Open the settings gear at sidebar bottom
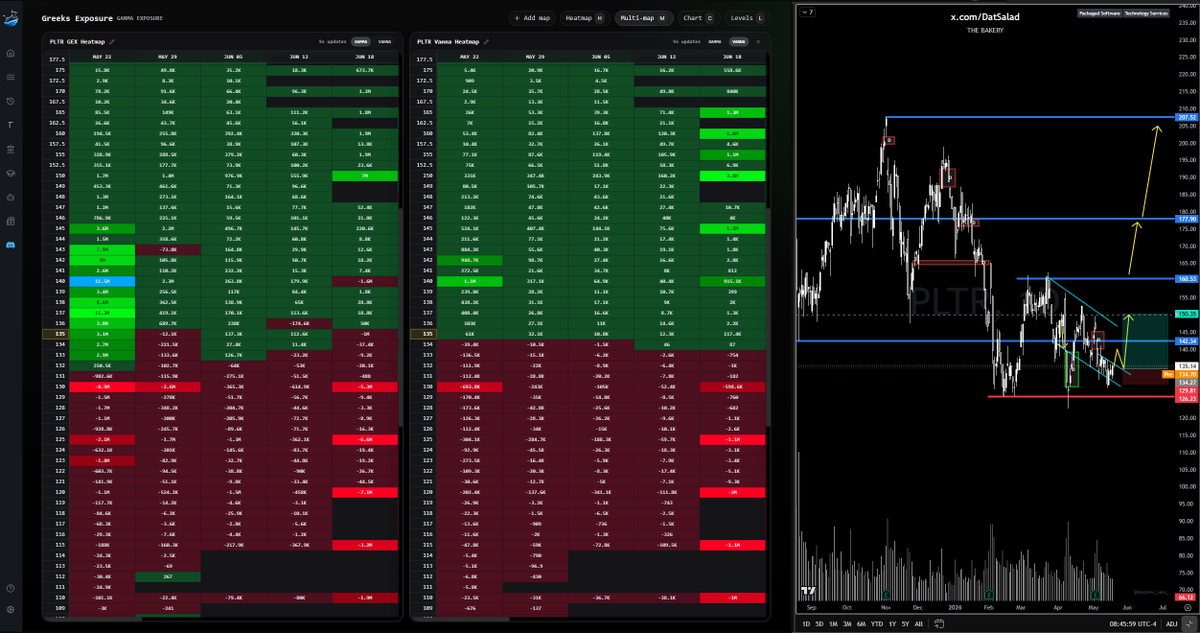Screen dimensions: 1200x633 (x=9, y=610)
